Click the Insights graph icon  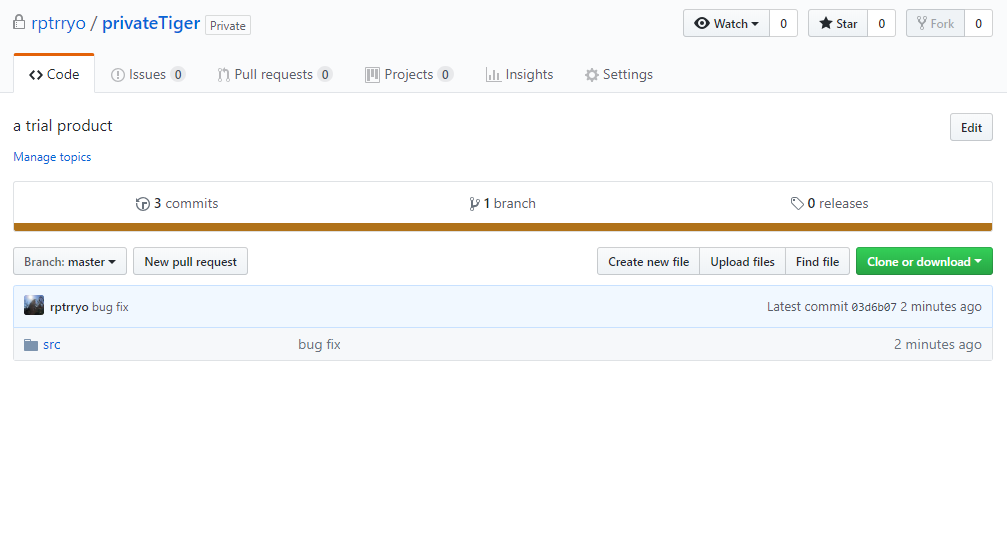[x=493, y=75]
